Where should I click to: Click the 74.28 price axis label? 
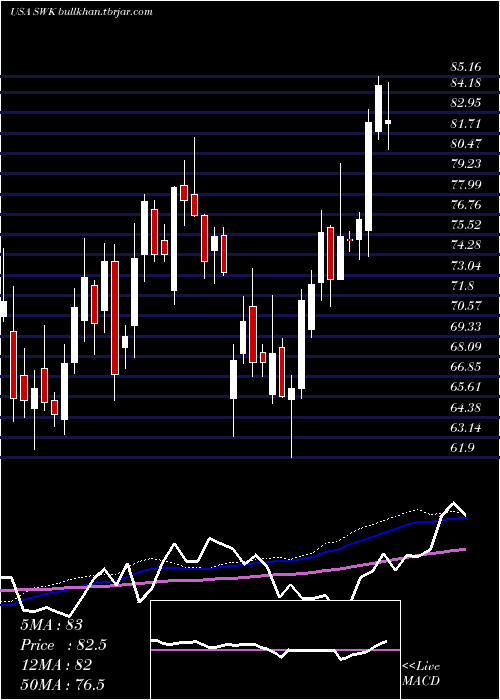(466, 245)
